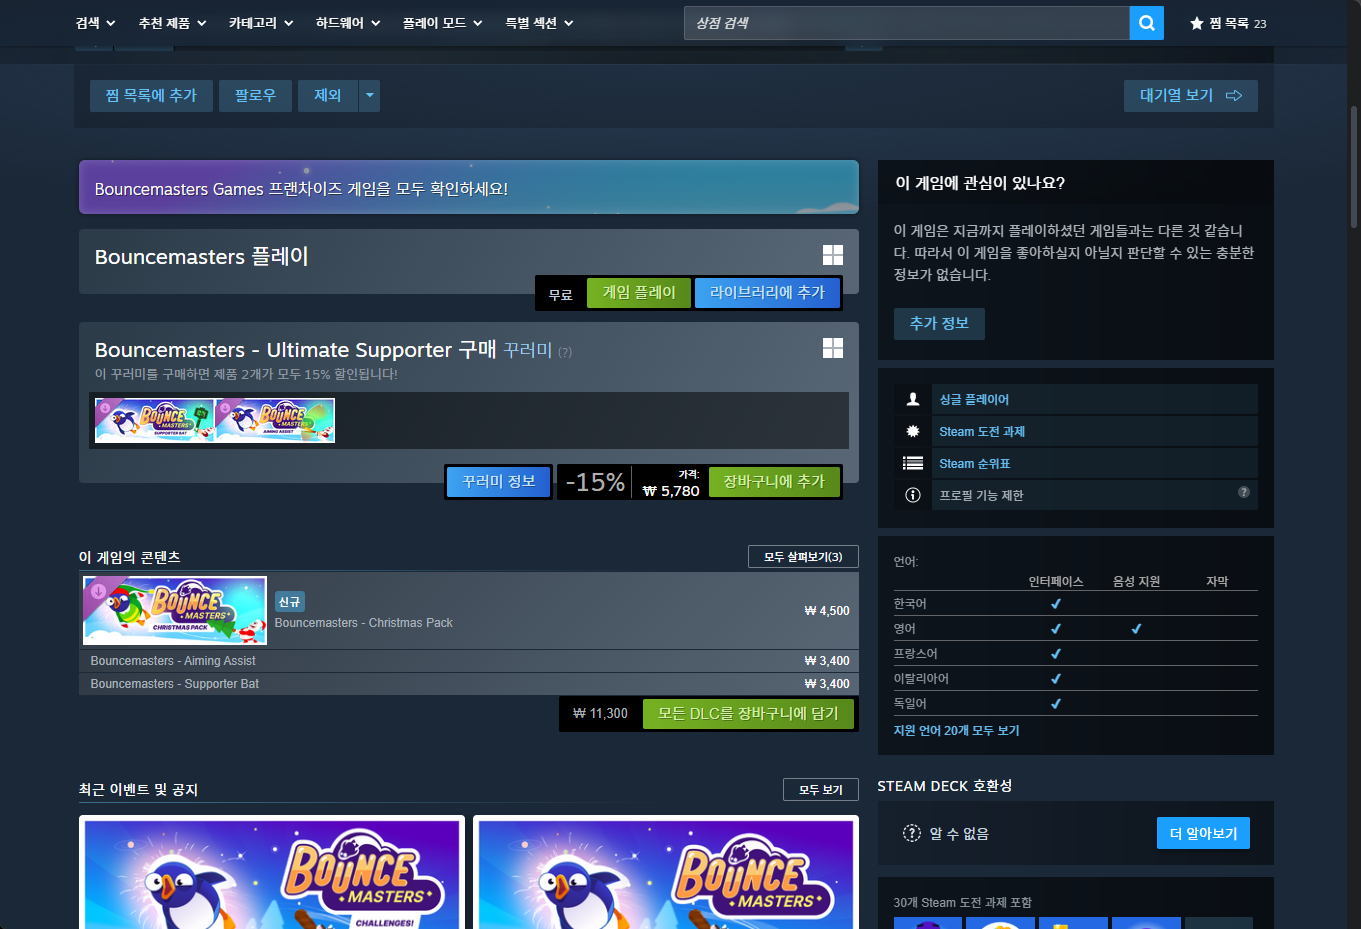Click the profile features info icon
The height and width of the screenshot is (929, 1361).
pos(913,495)
